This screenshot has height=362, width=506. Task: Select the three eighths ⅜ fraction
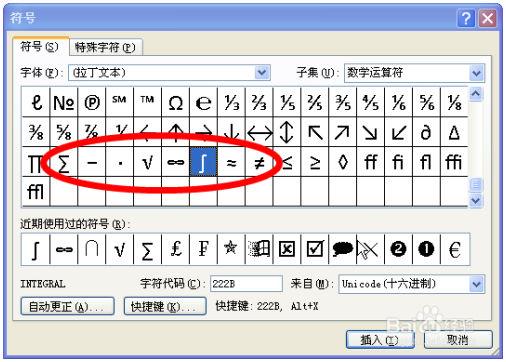tap(36, 132)
